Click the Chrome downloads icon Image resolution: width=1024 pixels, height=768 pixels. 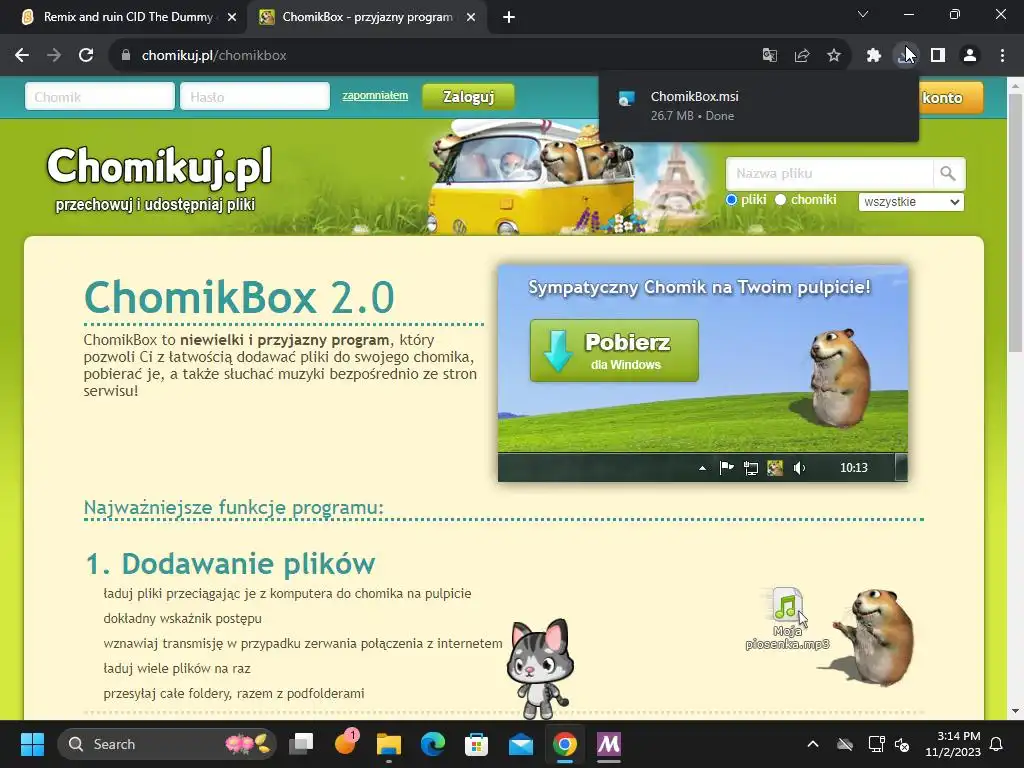(x=906, y=56)
